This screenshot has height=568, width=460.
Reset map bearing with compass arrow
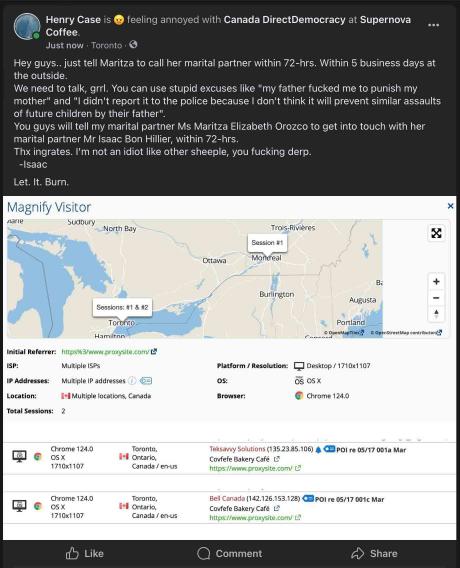click(436, 314)
